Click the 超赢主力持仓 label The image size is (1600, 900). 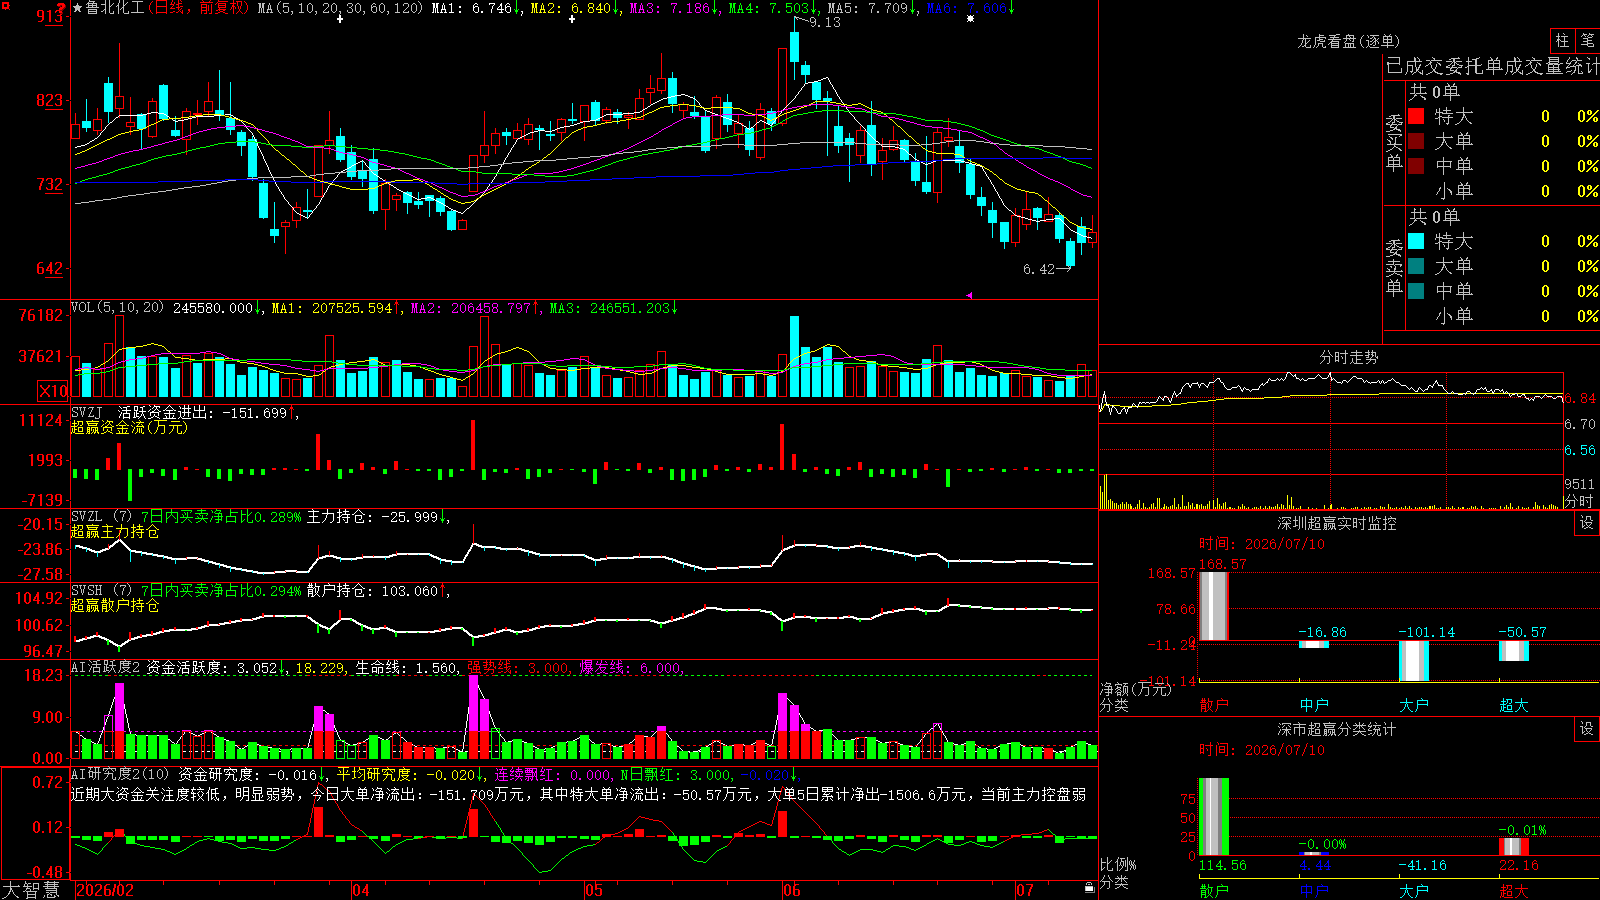coord(115,531)
